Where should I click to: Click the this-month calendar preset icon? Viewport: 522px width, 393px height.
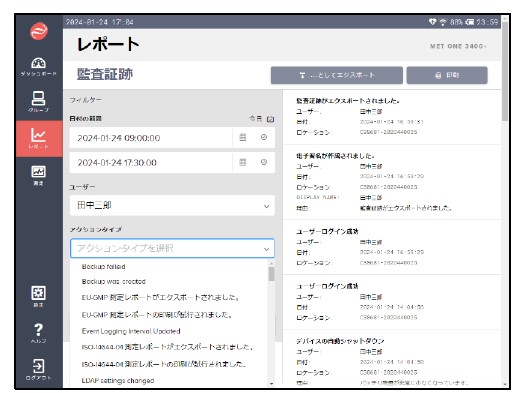[271, 119]
